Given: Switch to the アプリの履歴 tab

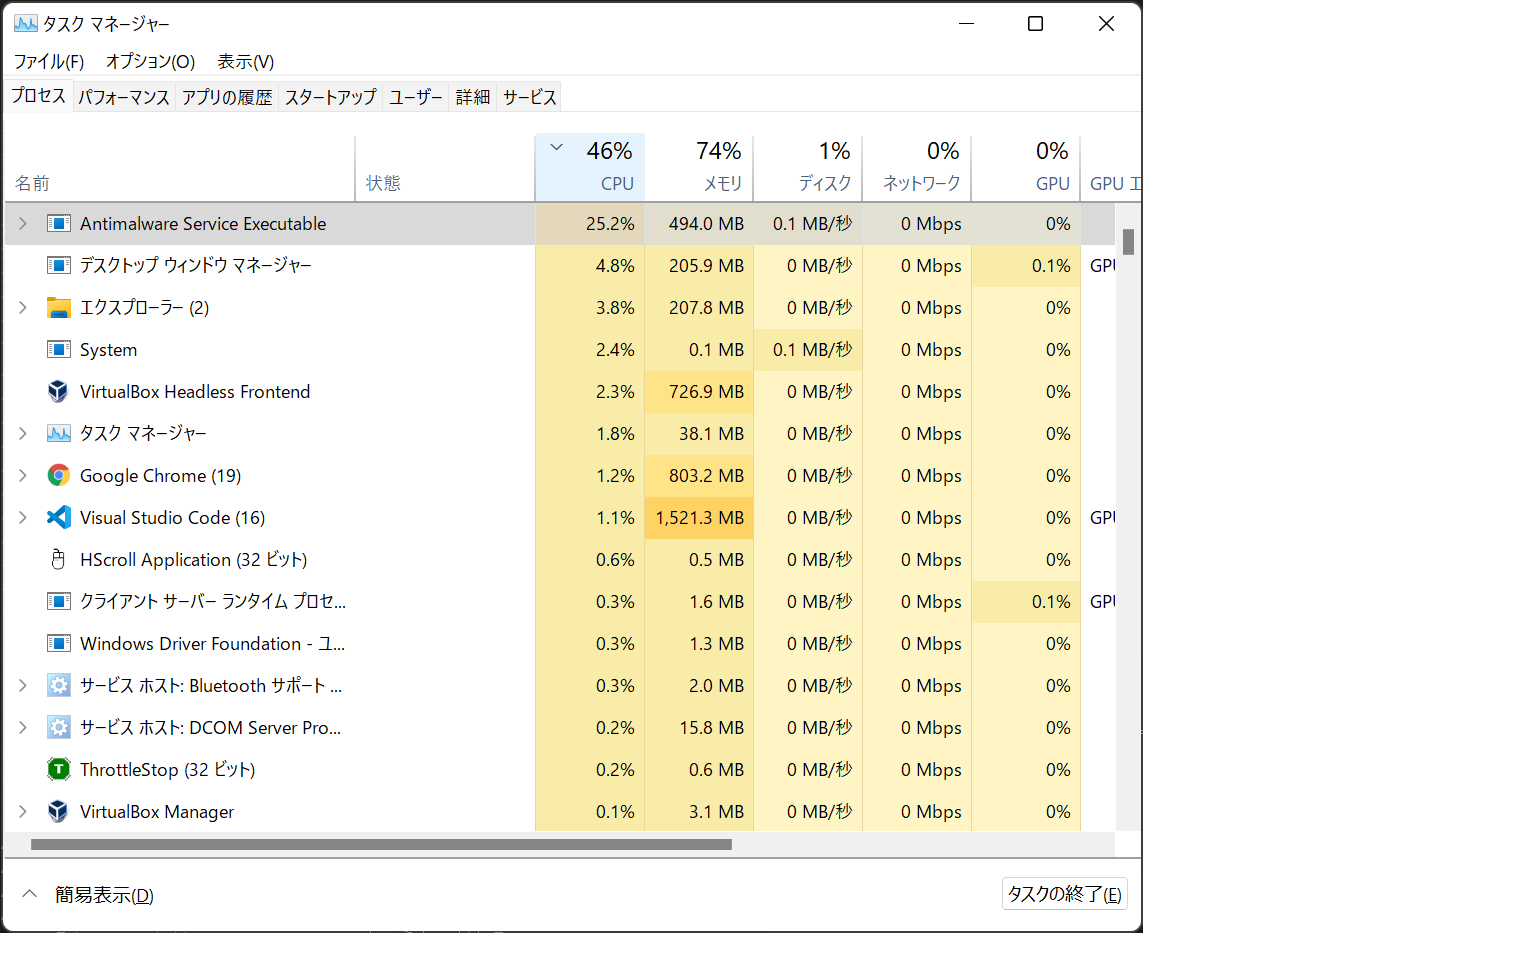Looking at the screenshot, I should [227, 97].
